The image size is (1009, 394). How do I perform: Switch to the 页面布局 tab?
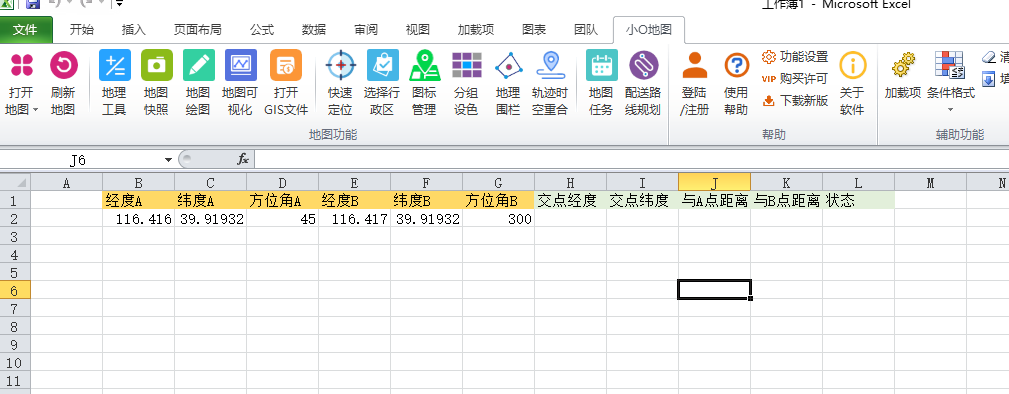pyautogui.click(x=198, y=30)
